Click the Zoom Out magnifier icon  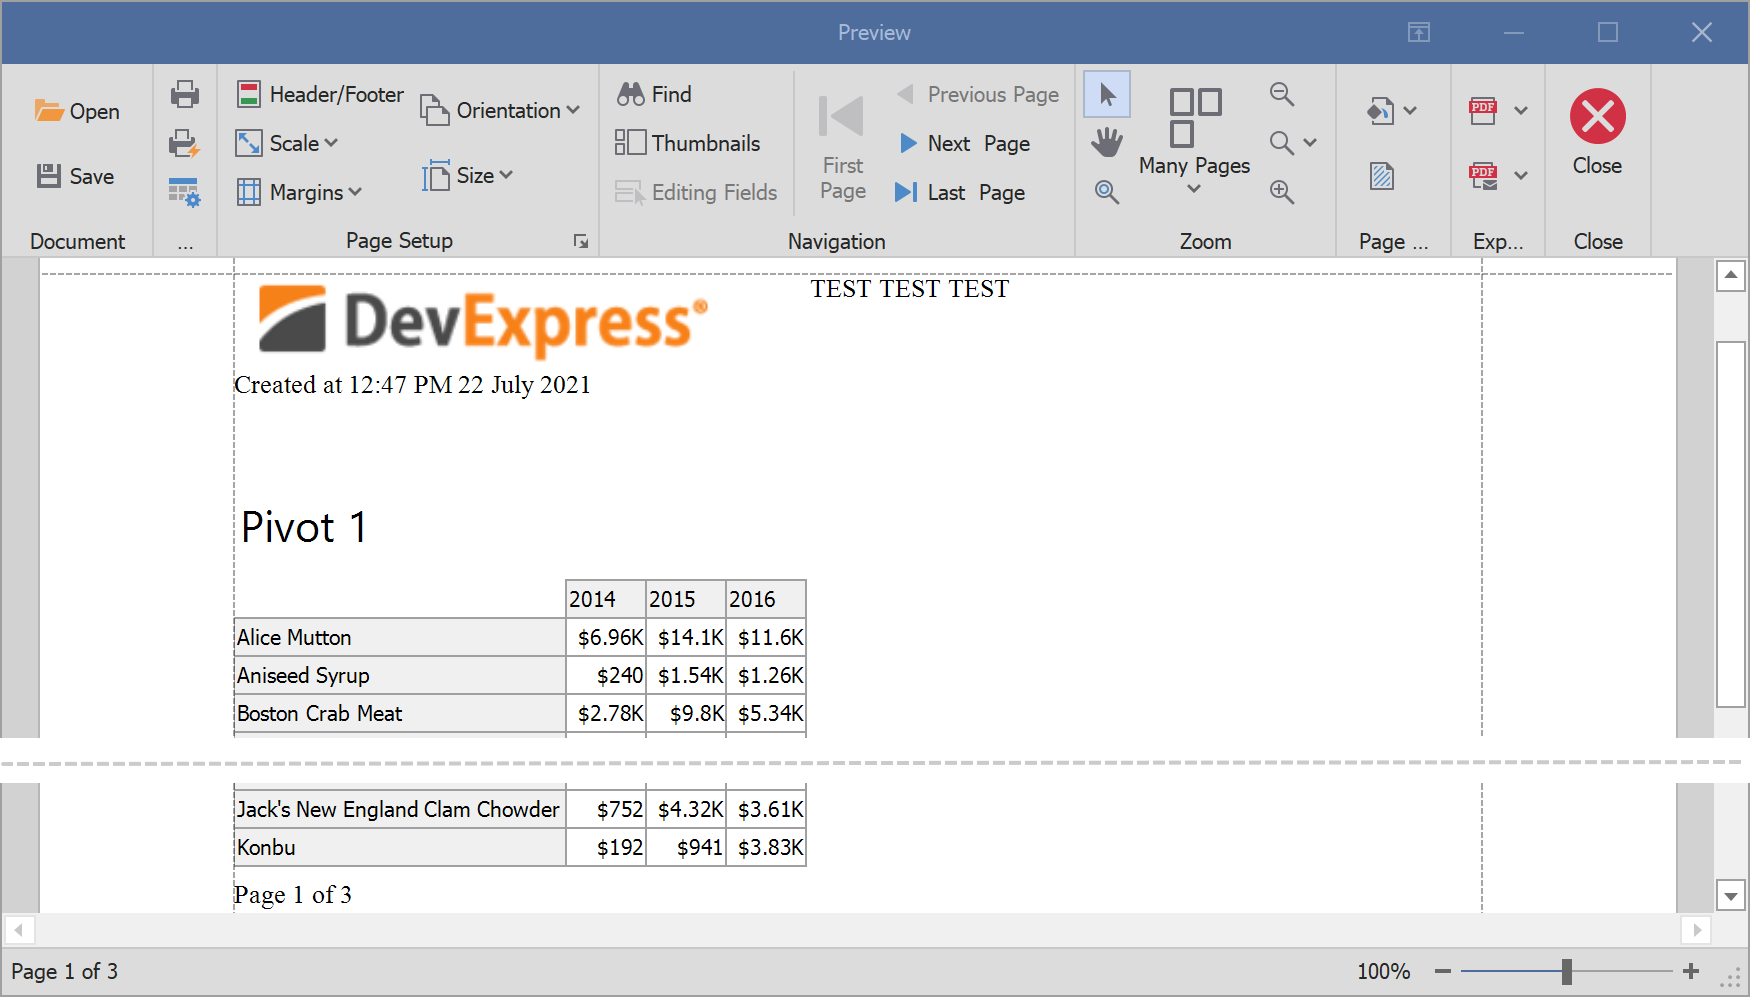tap(1282, 95)
